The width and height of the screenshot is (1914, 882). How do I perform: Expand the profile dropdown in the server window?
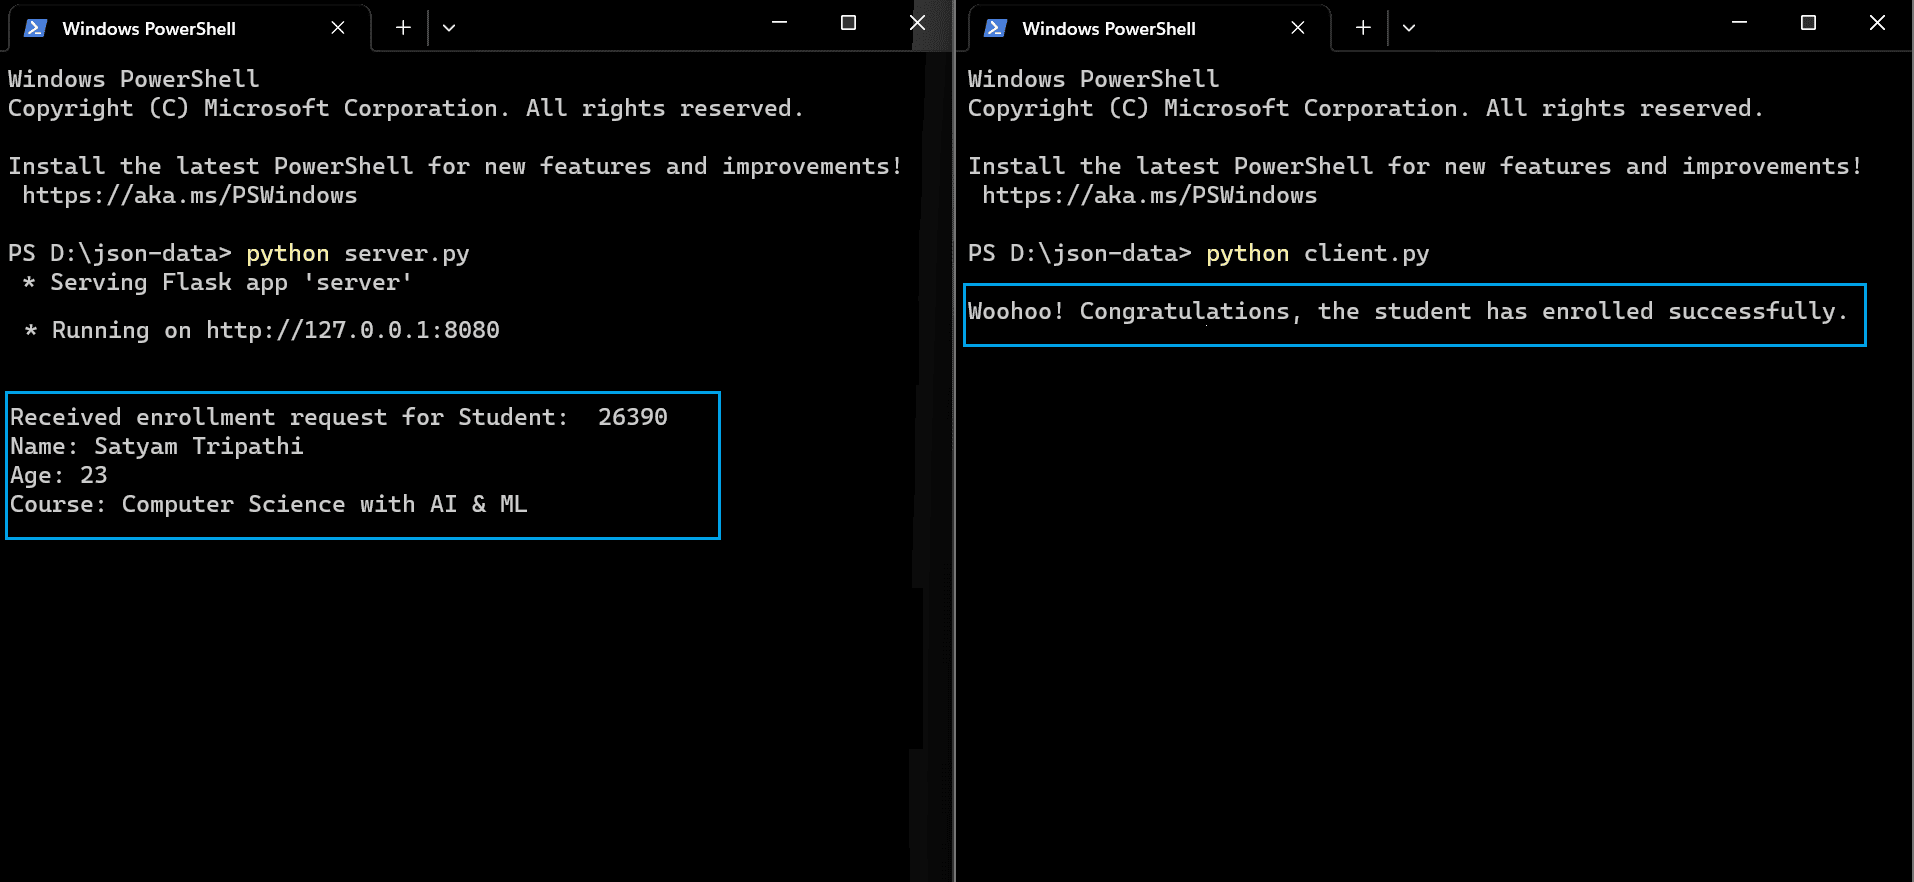[449, 28]
